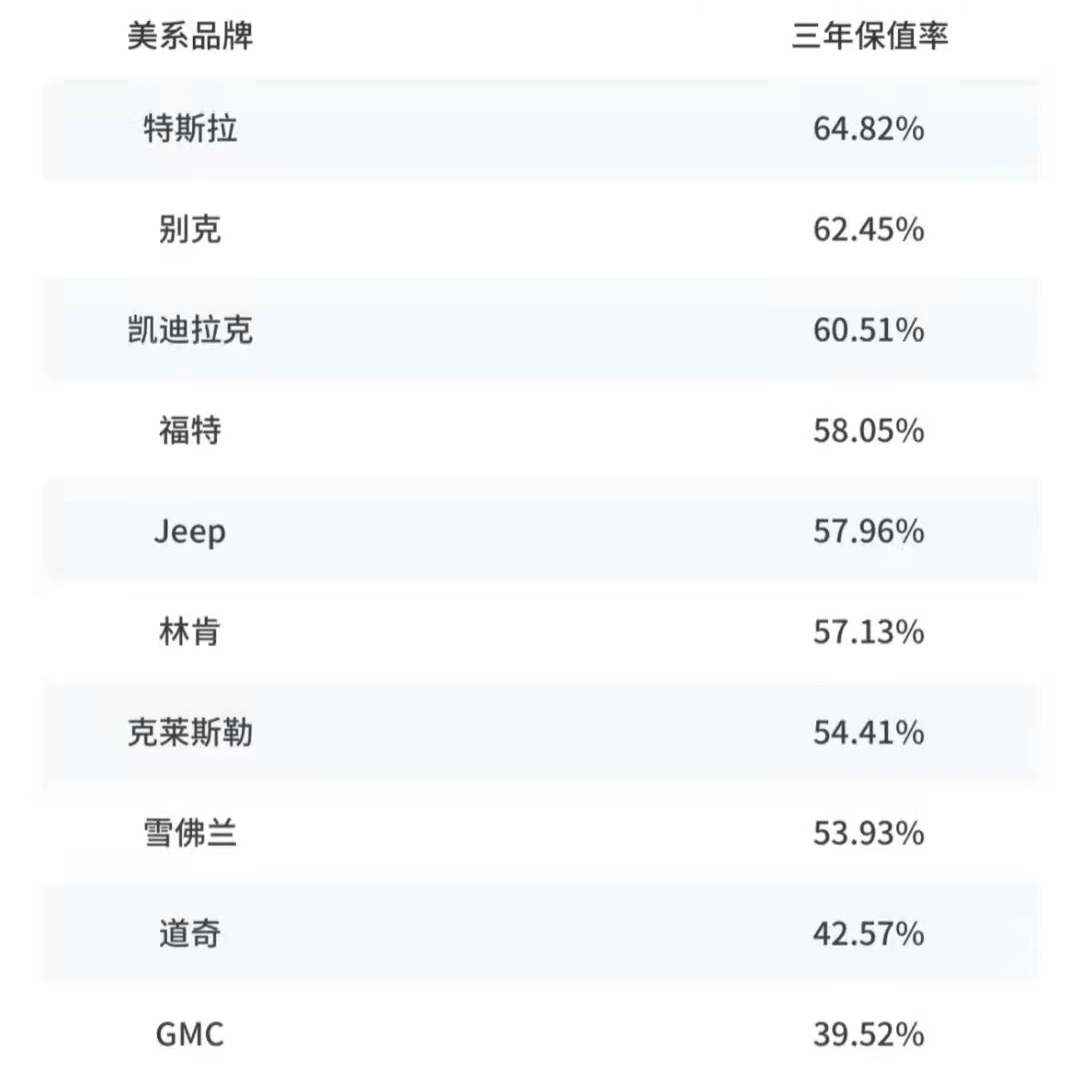This screenshot has height=1085, width=1080.
Task: Click the 57.13% retention value
Action: click(868, 632)
